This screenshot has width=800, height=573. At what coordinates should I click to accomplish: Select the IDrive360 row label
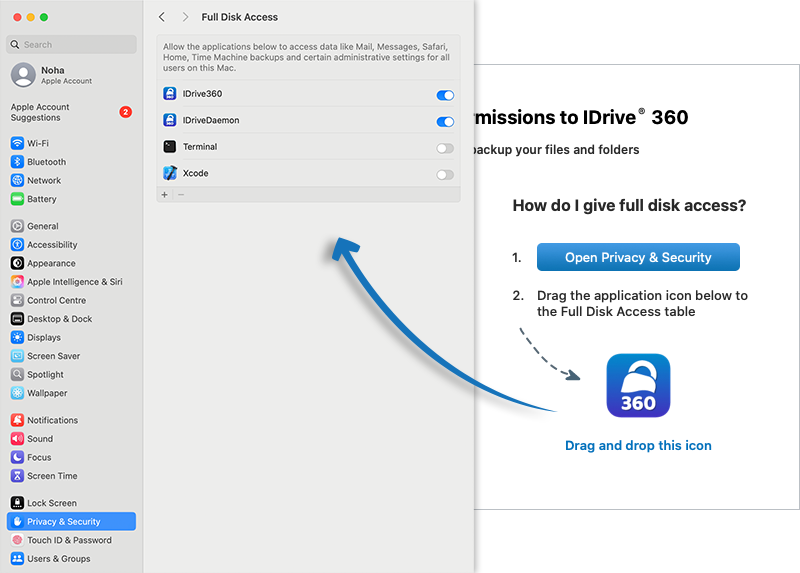click(202, 93)
